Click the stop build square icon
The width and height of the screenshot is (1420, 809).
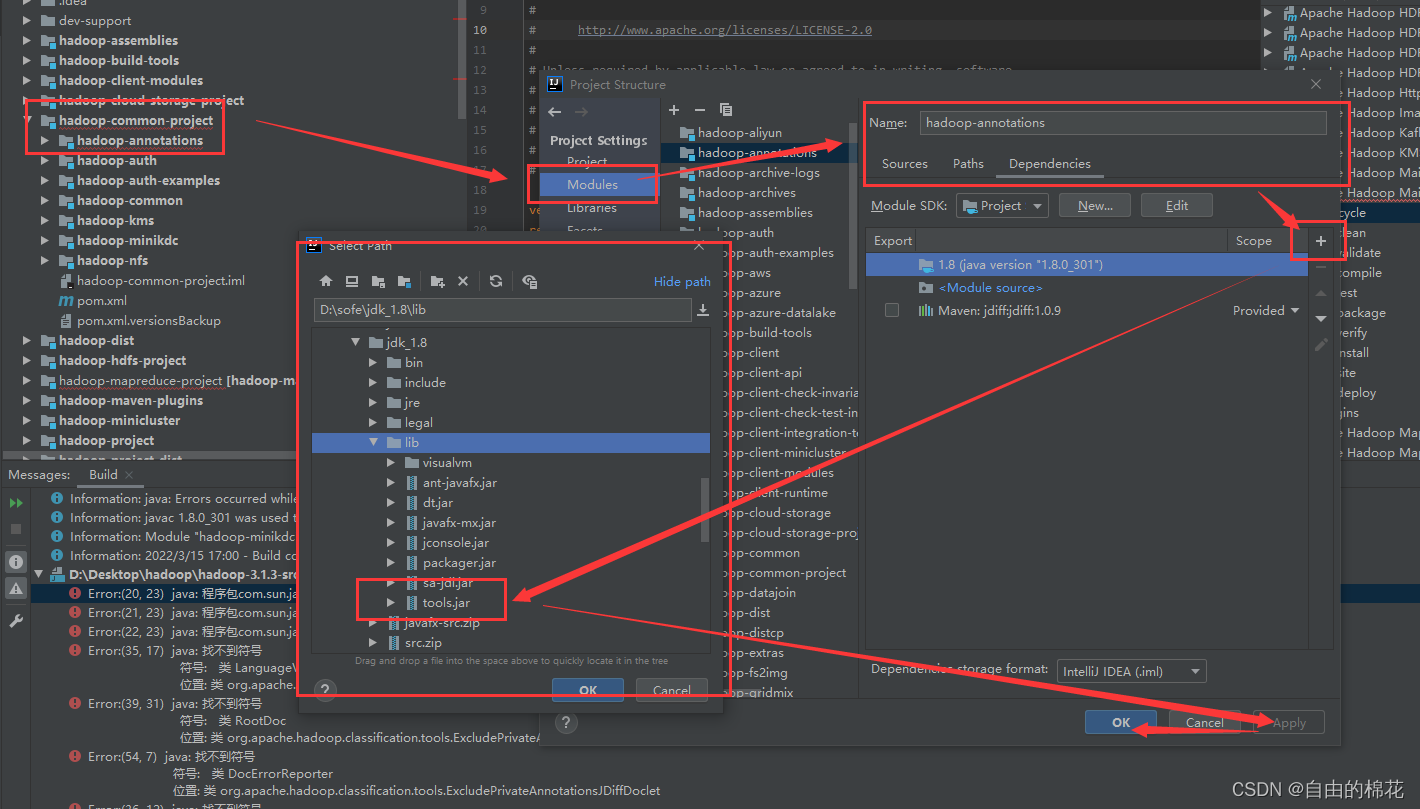click(16, 528)
